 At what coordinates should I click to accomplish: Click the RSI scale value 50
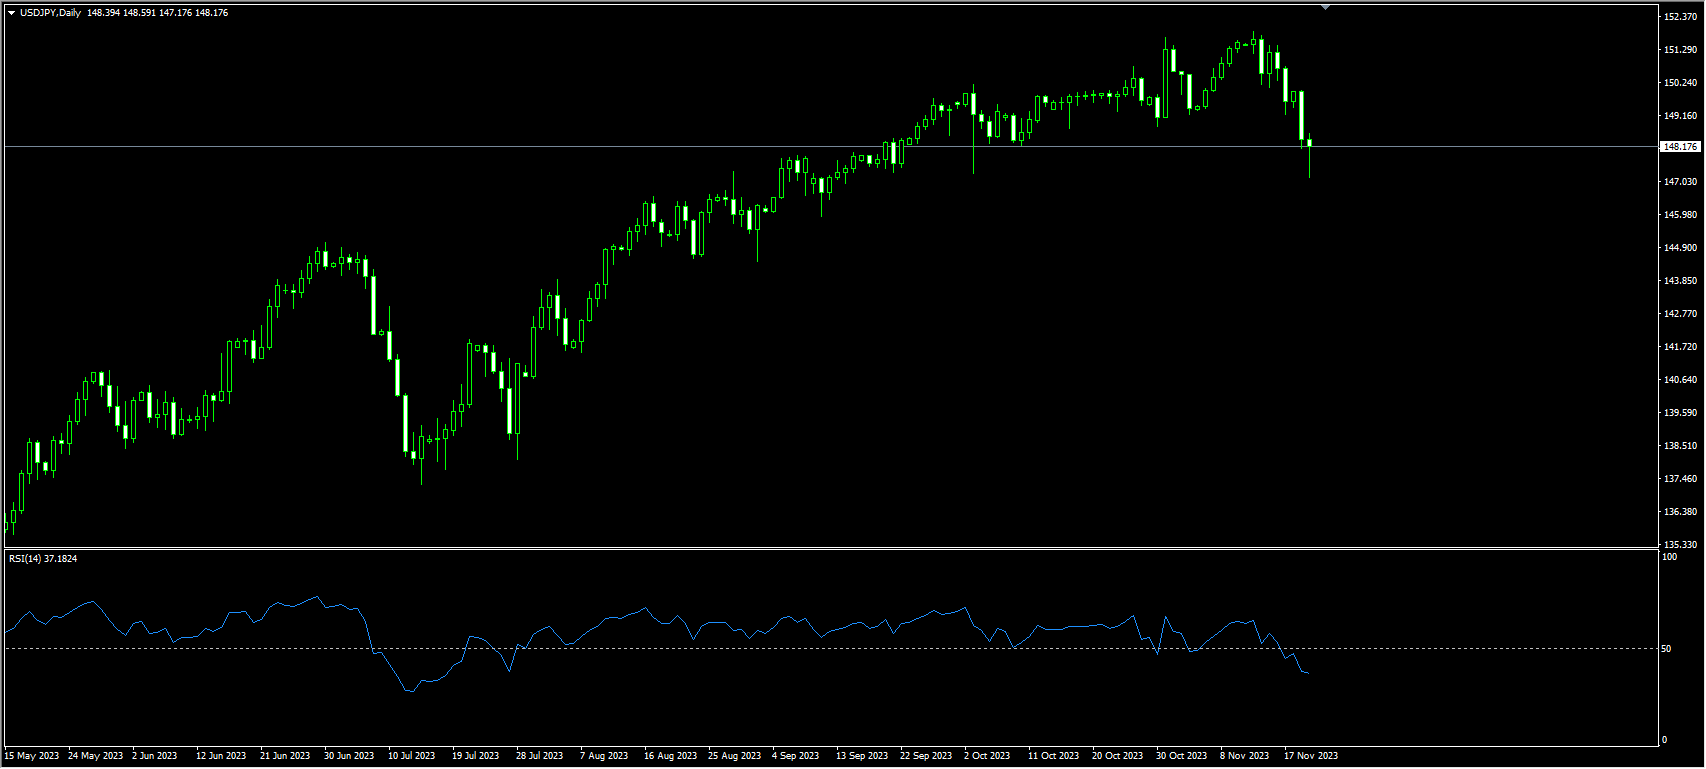click(x=1666, y=649)
